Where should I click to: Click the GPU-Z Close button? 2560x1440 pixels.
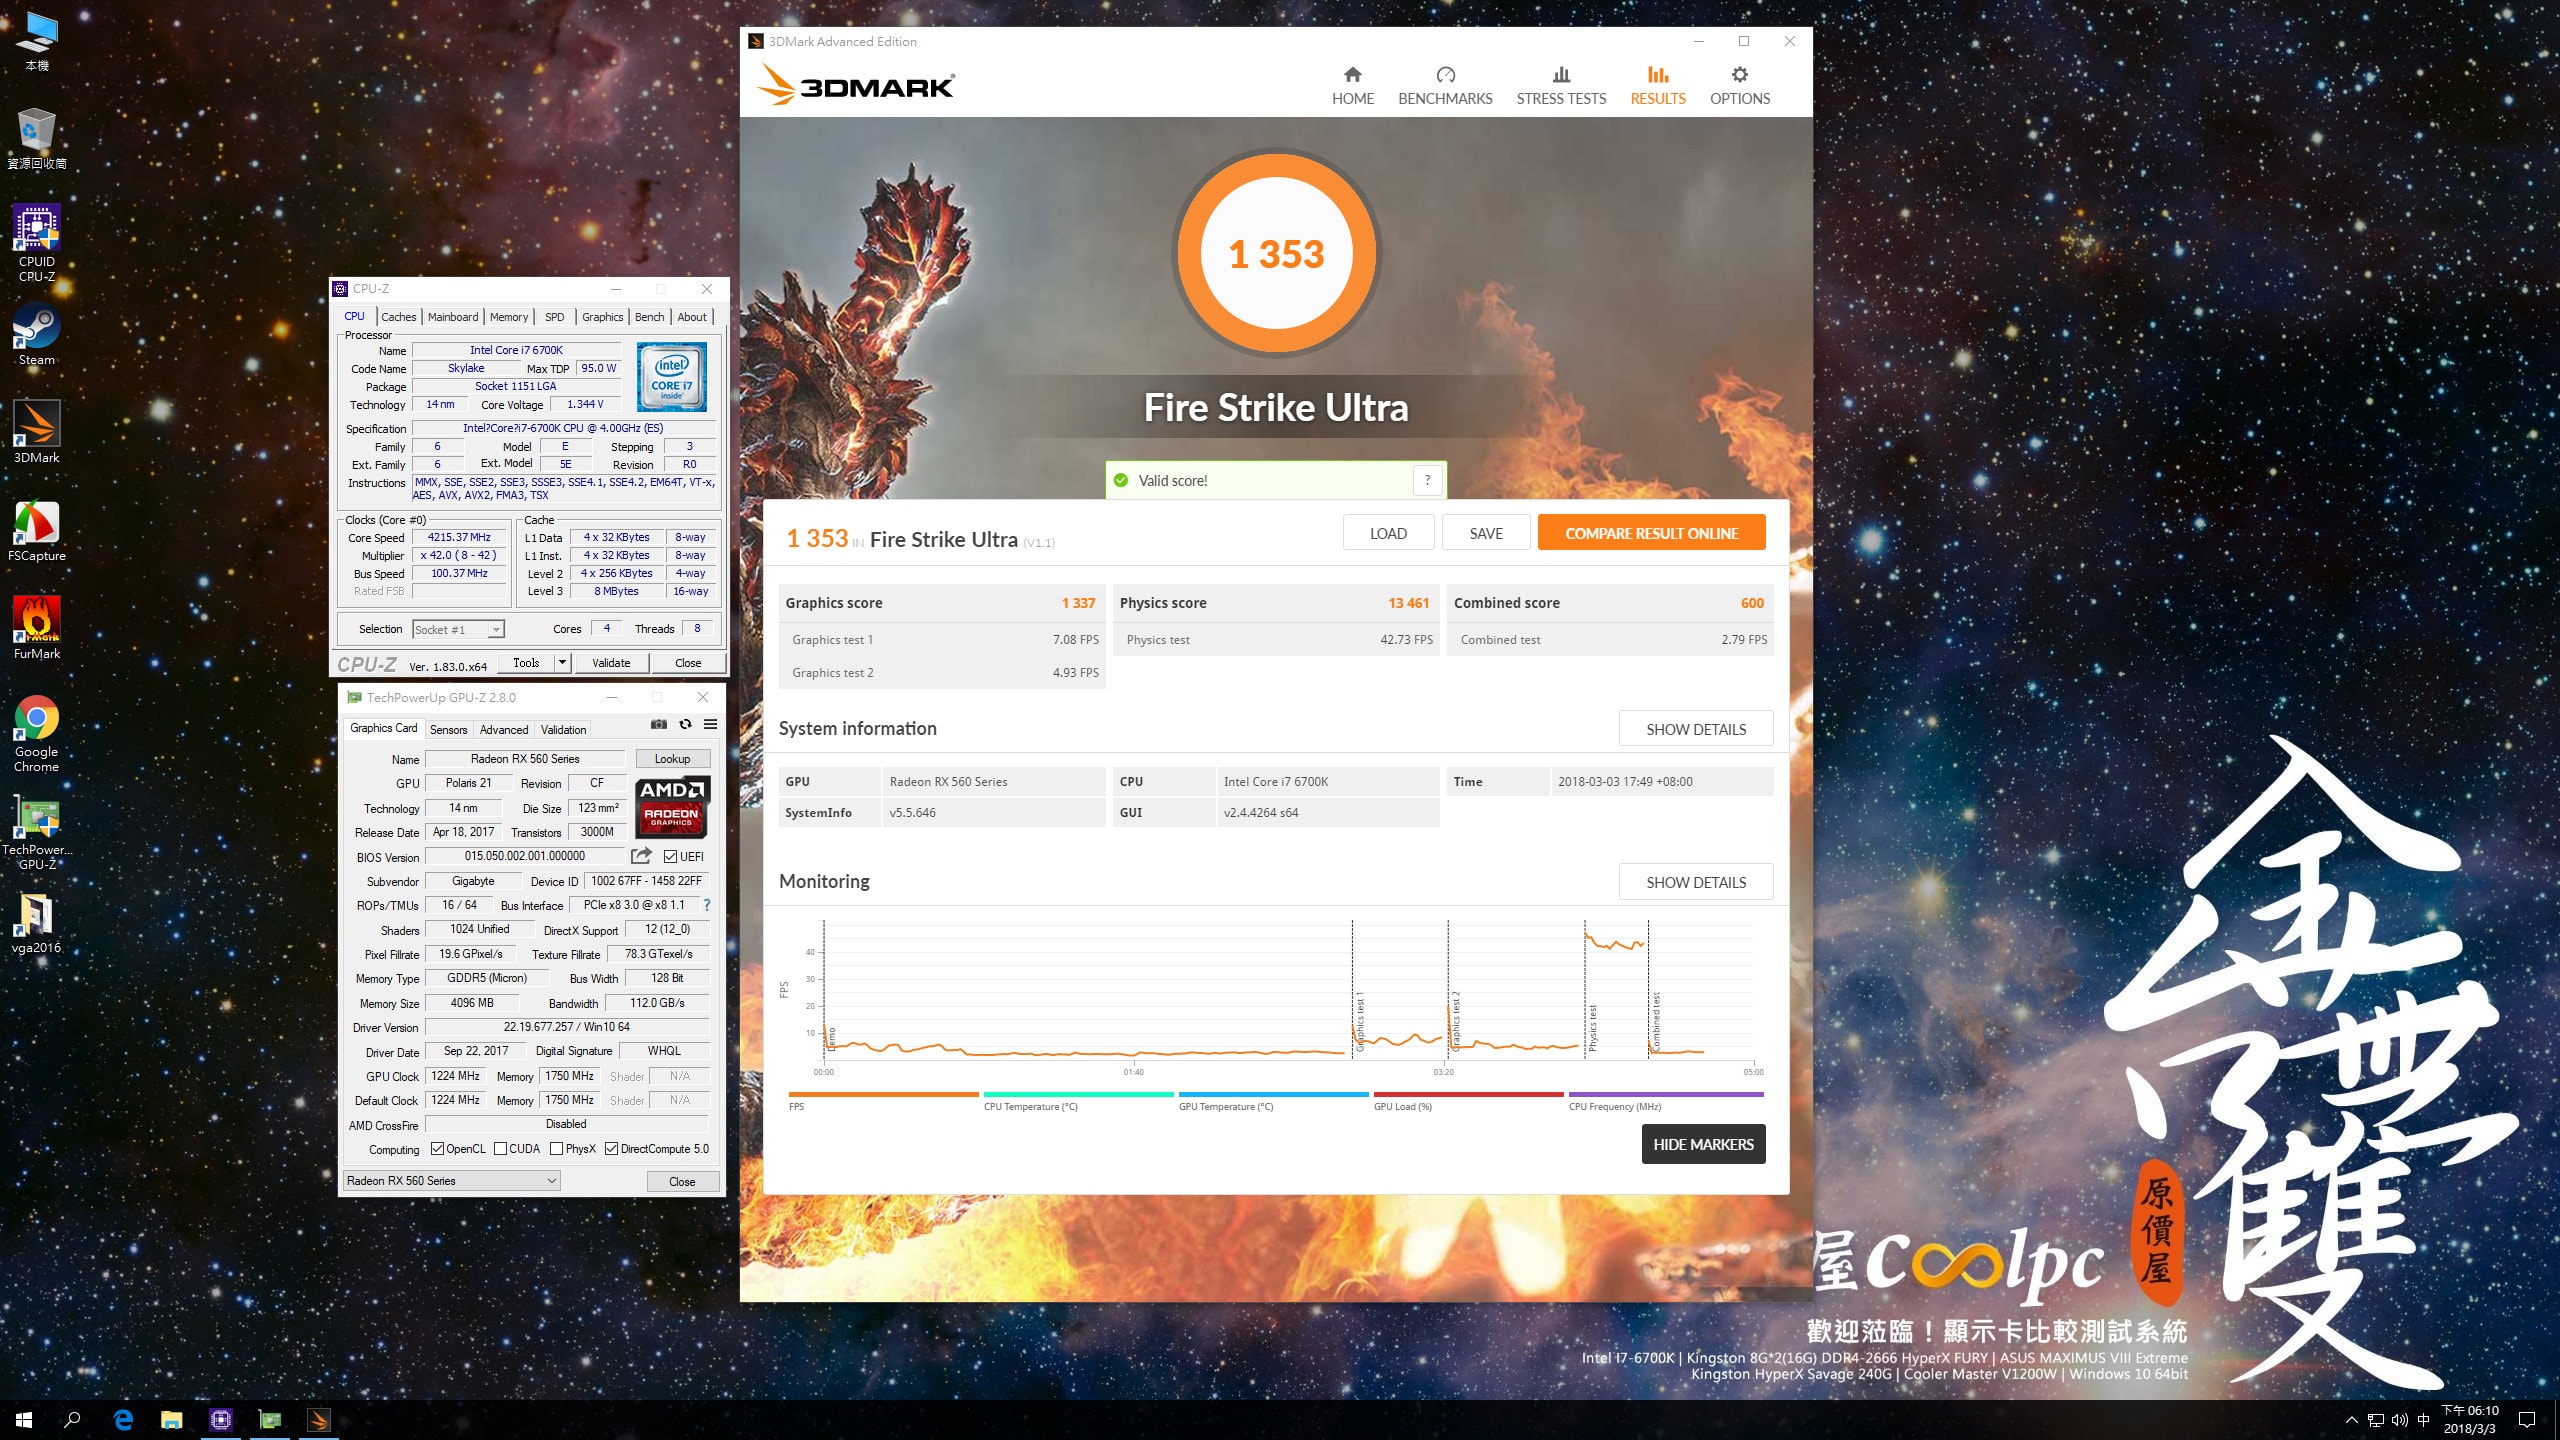coord(682,1181)
